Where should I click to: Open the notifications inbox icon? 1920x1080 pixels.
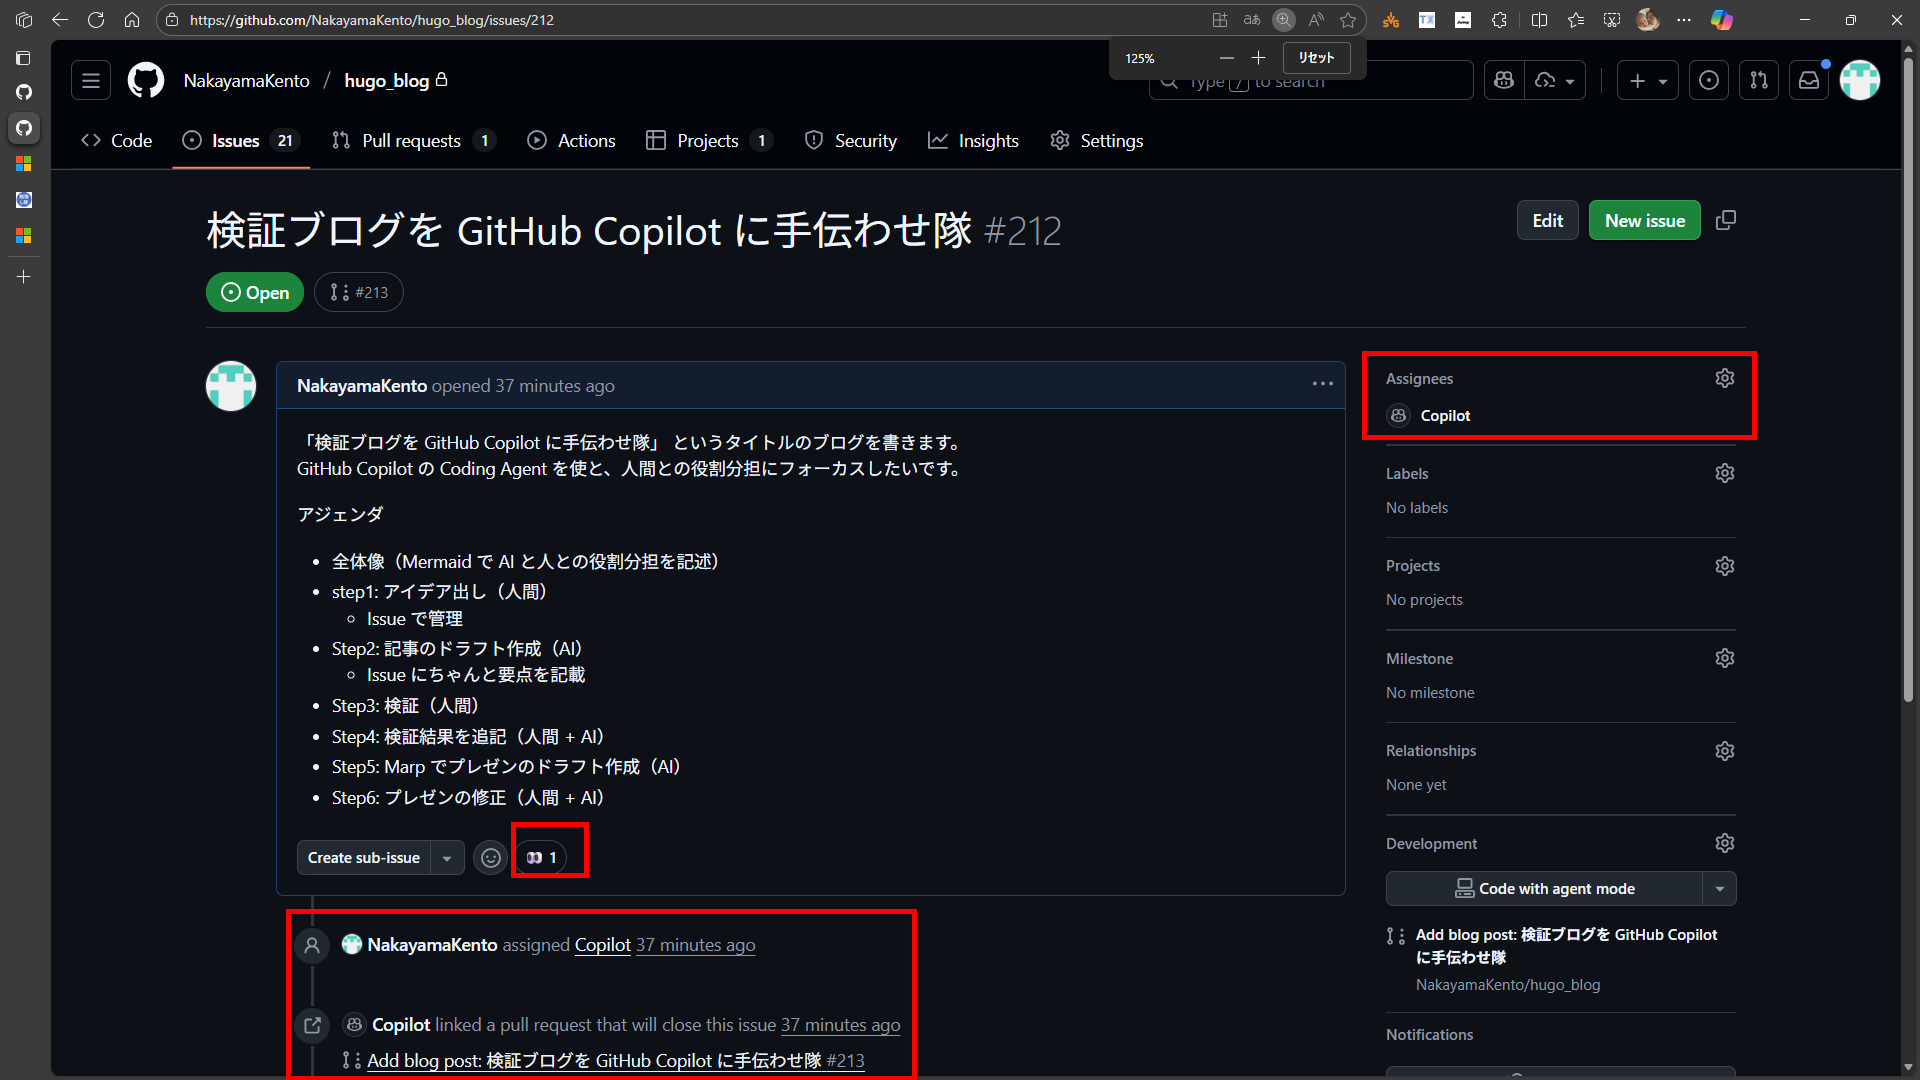[1809, 81]
